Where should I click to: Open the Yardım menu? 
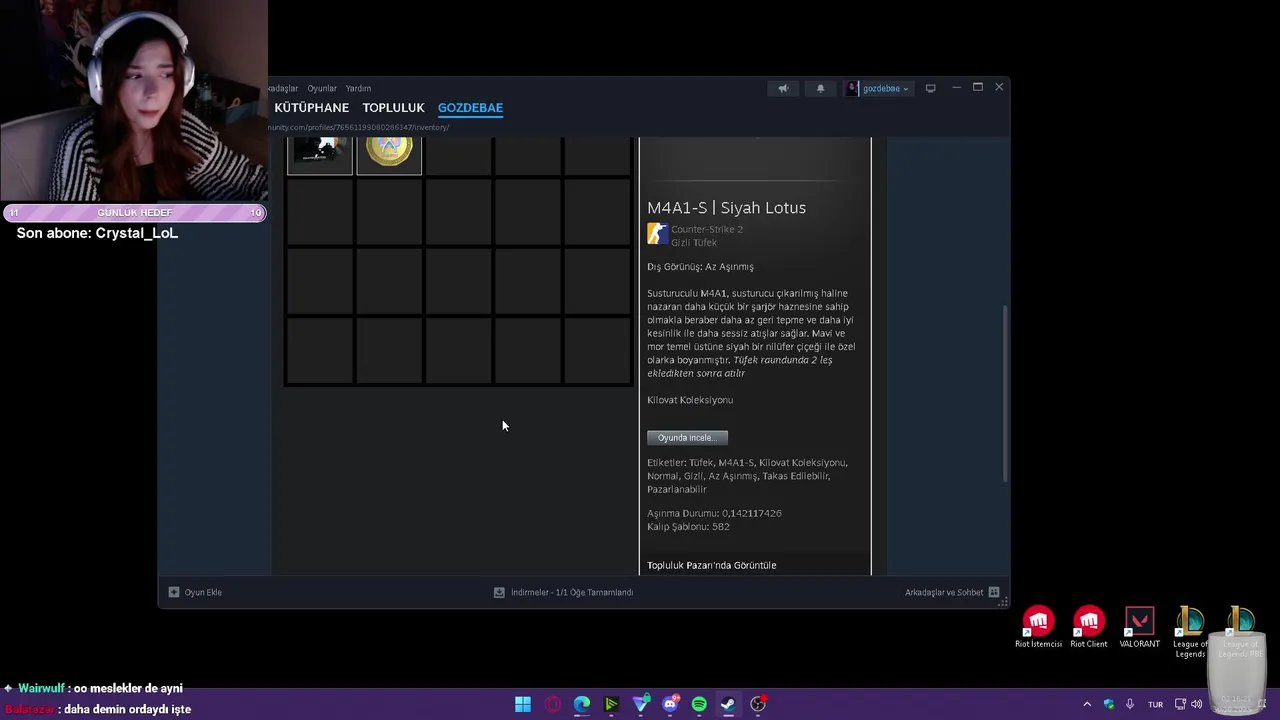pyautogui.click(x=358, y=88)
